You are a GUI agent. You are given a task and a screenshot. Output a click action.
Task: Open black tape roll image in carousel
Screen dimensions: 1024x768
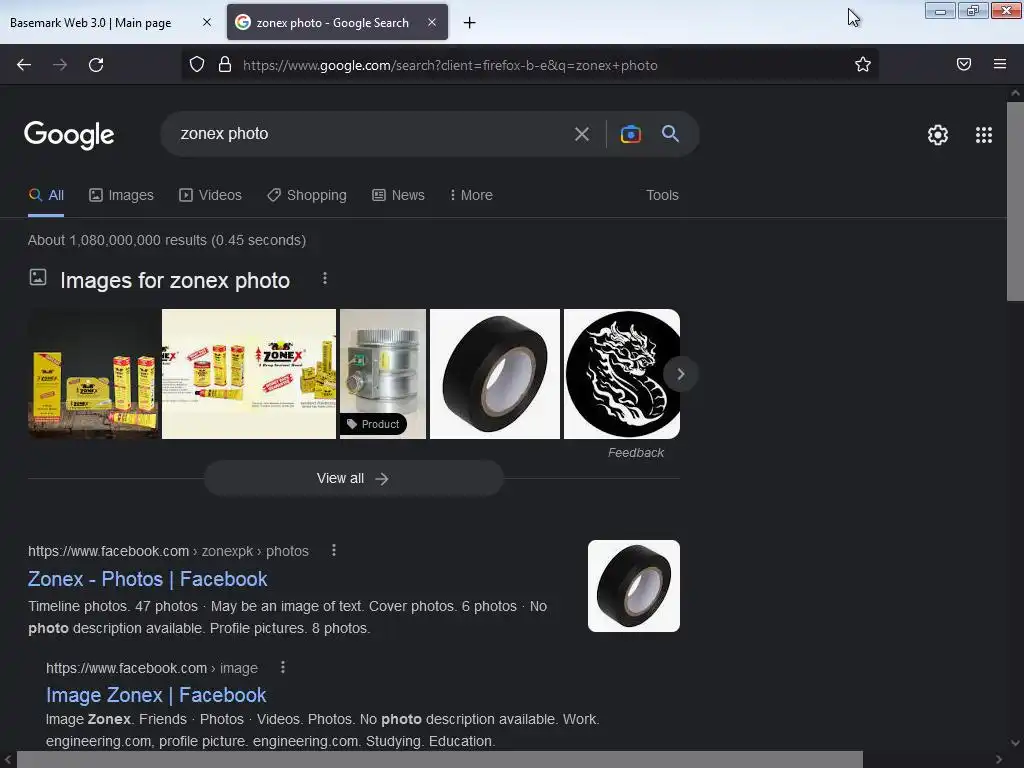click(495, 374)
